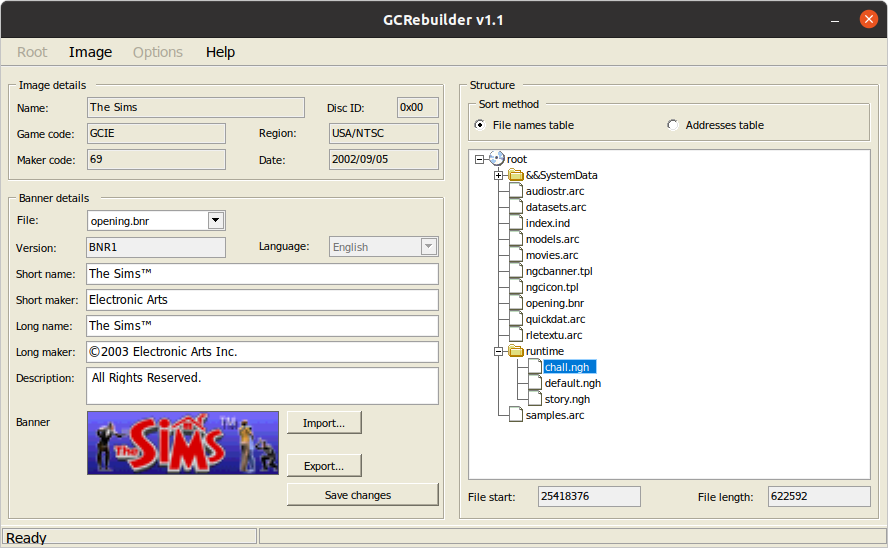Click the opening.bnr file icon in tree
This screenshot has height=548, width=888.
(x=515, y=303)
